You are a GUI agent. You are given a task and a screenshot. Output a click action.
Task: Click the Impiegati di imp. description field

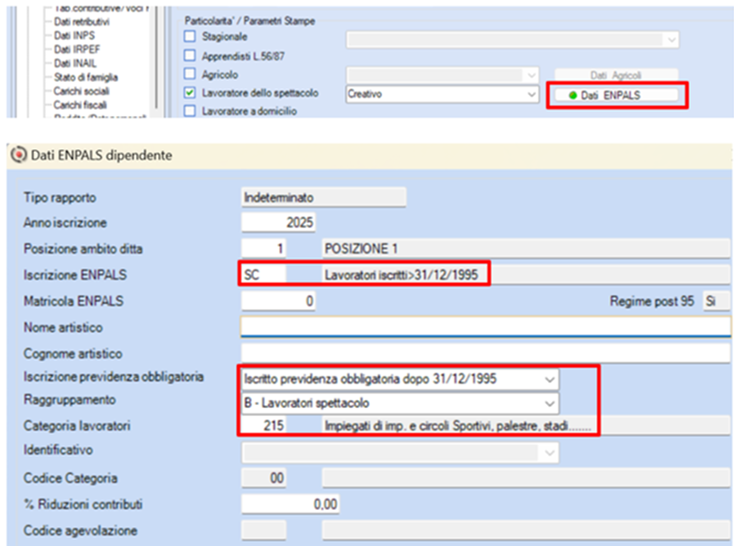click(x=526, y=425)
